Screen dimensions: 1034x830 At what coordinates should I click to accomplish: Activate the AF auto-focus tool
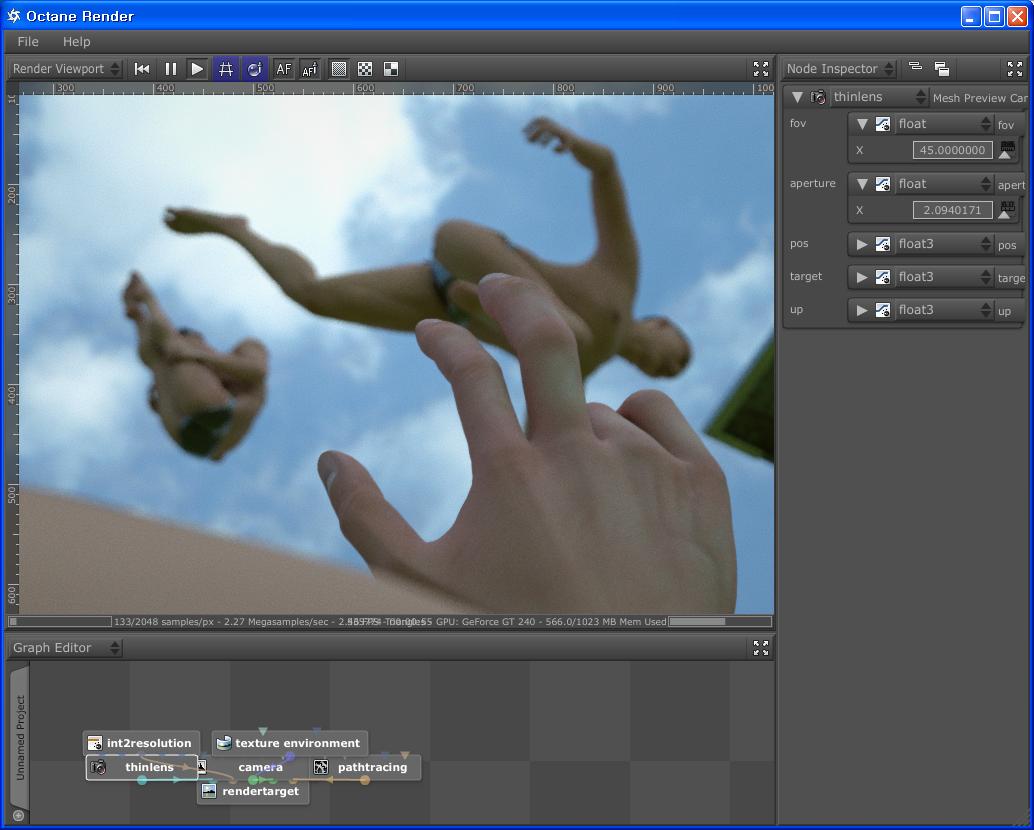tap(284, 69)
